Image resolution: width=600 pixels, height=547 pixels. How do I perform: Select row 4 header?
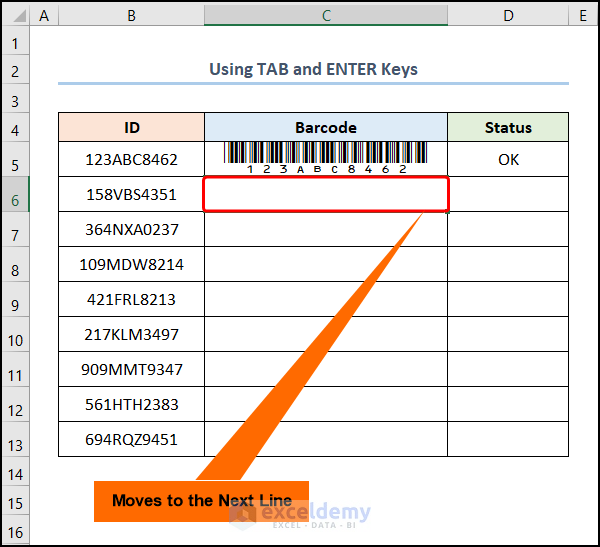point(15,127)
